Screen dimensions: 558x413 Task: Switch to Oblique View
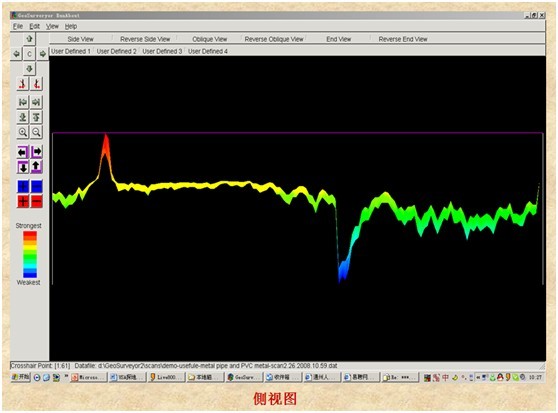pos(210,39)
